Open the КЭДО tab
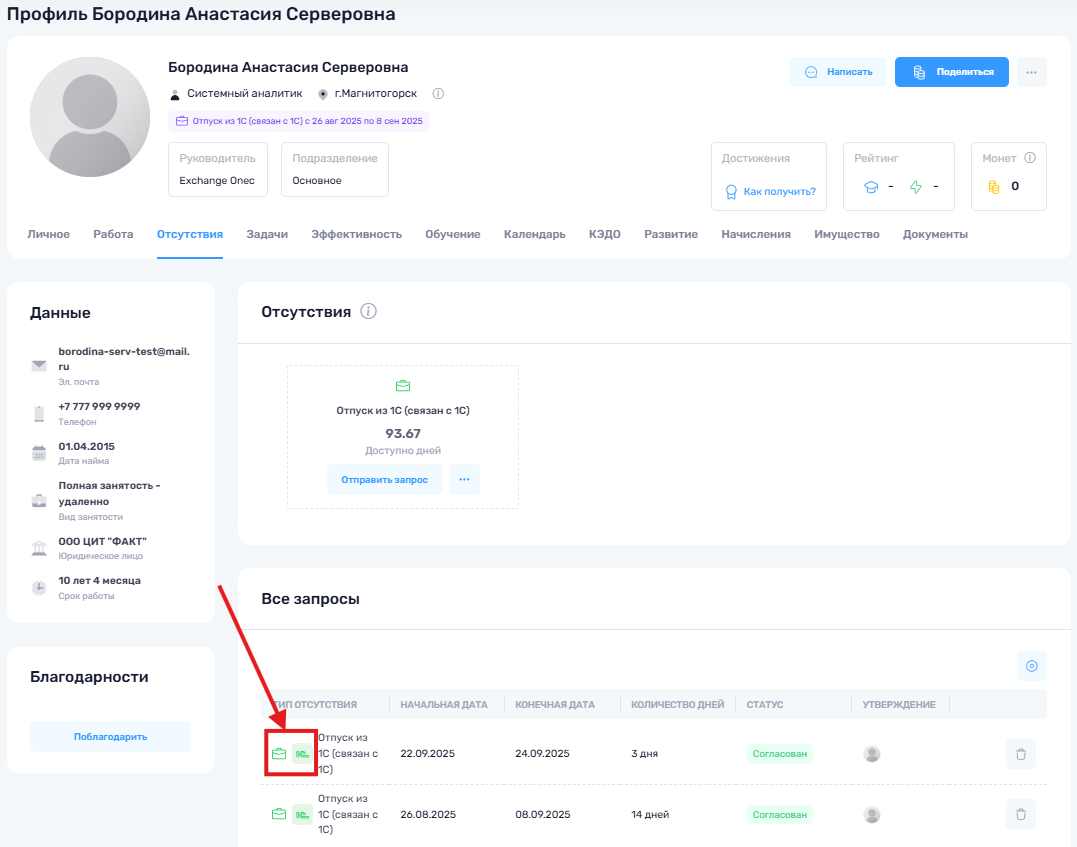The width and height of the screenshot is (1077, 847). tap(604, 234)
